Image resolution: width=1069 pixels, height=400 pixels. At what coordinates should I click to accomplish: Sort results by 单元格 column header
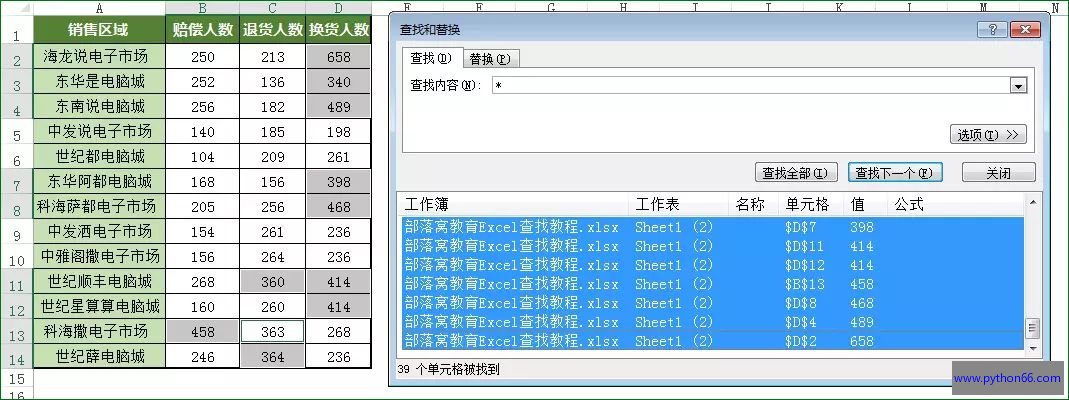[807, 205]
